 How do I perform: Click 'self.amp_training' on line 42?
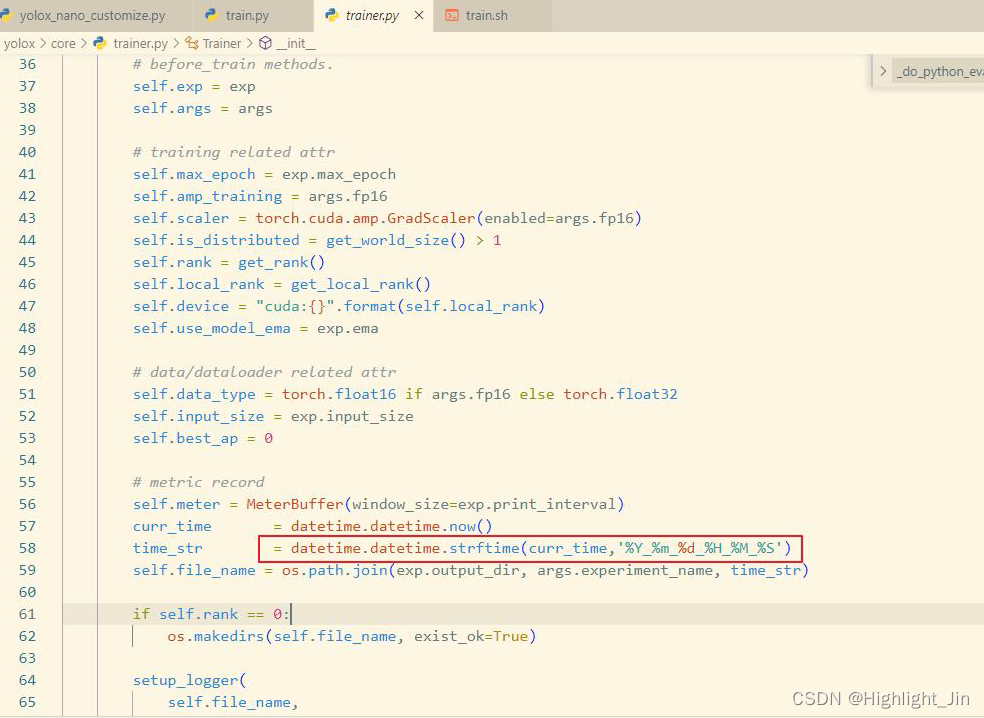(x=207, y=196)
